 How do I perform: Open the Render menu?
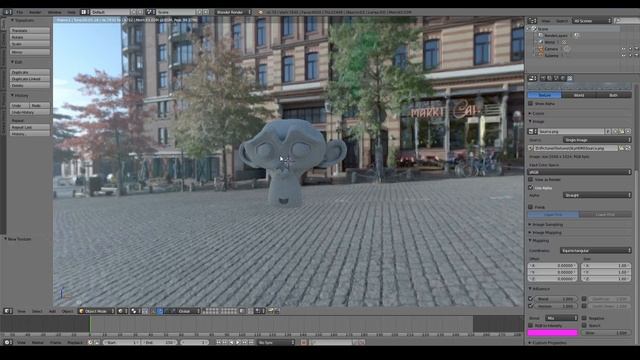[35, 12]
